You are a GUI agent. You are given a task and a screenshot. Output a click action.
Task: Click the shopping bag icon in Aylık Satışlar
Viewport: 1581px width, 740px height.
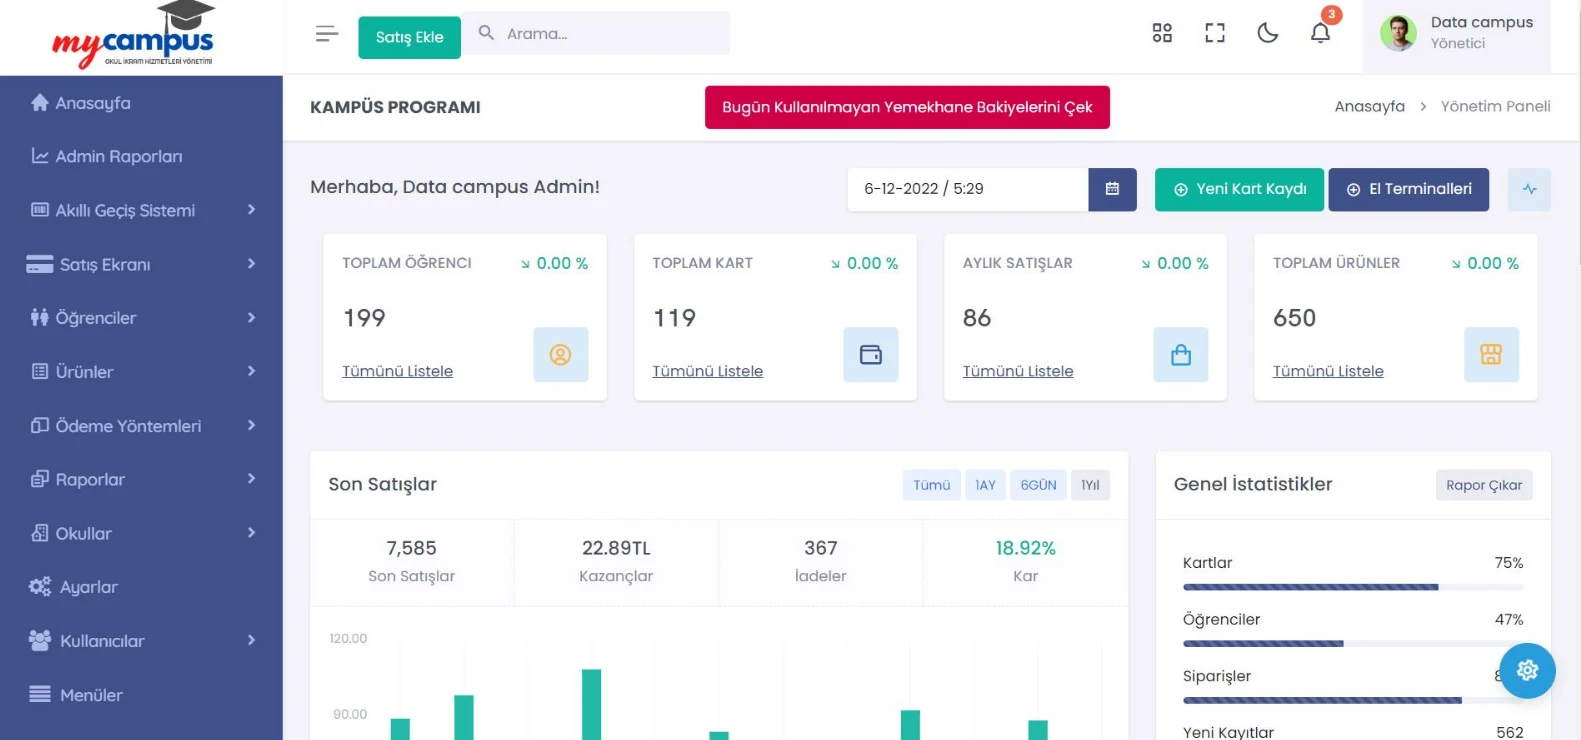[1180, 354]
